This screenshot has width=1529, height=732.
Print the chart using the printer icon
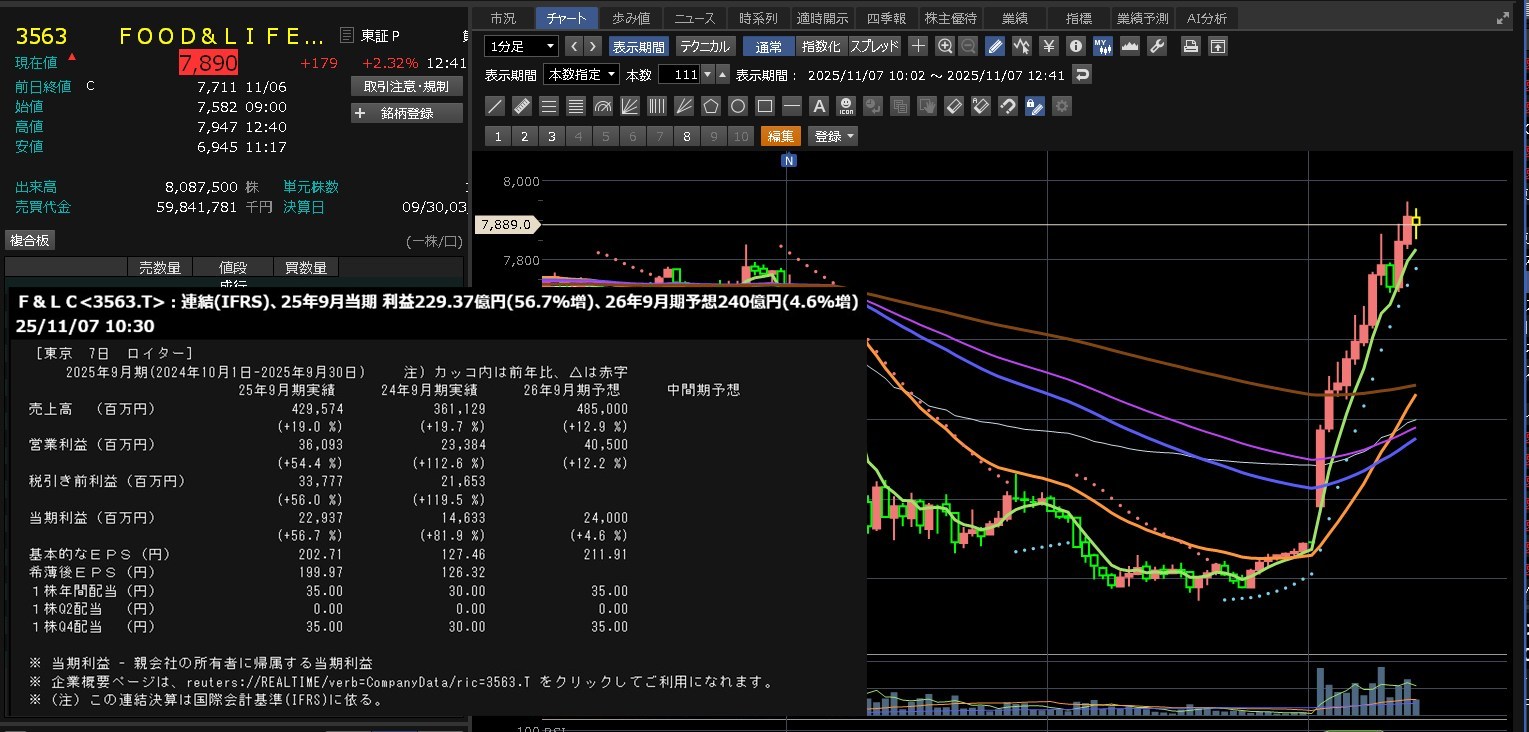click(x=1190, y=46)
